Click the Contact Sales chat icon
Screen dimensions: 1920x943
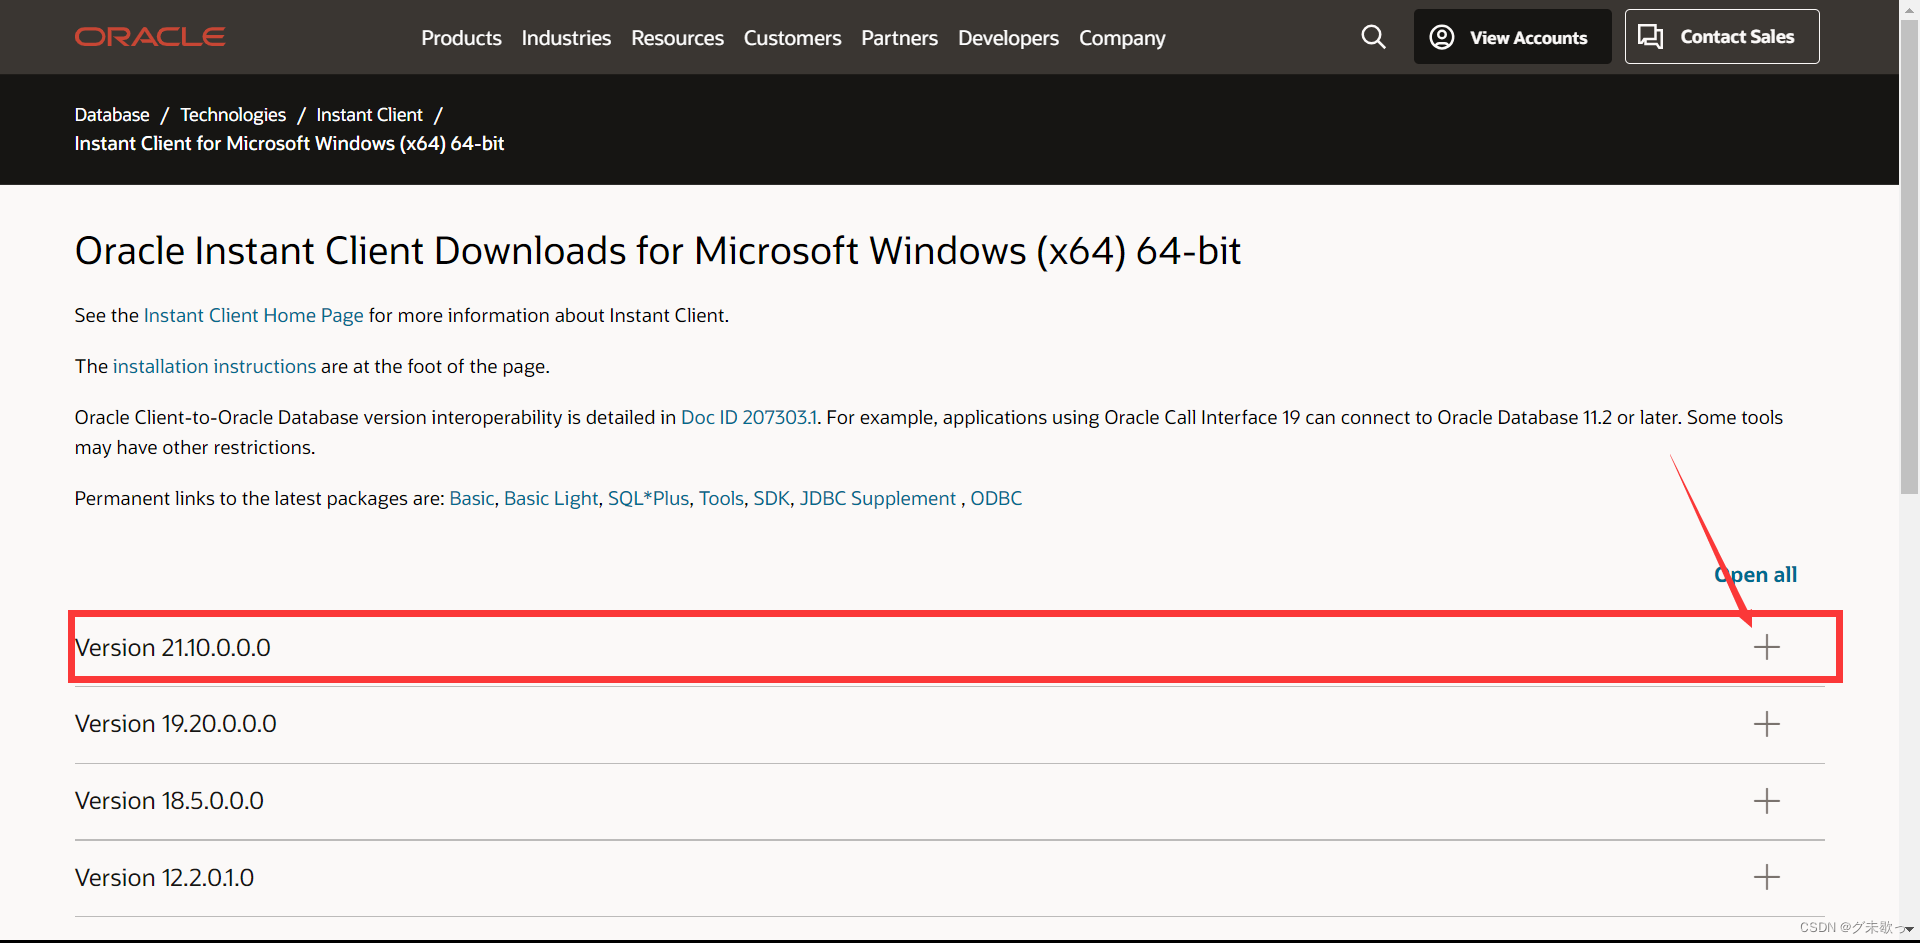click(1651, 36)
